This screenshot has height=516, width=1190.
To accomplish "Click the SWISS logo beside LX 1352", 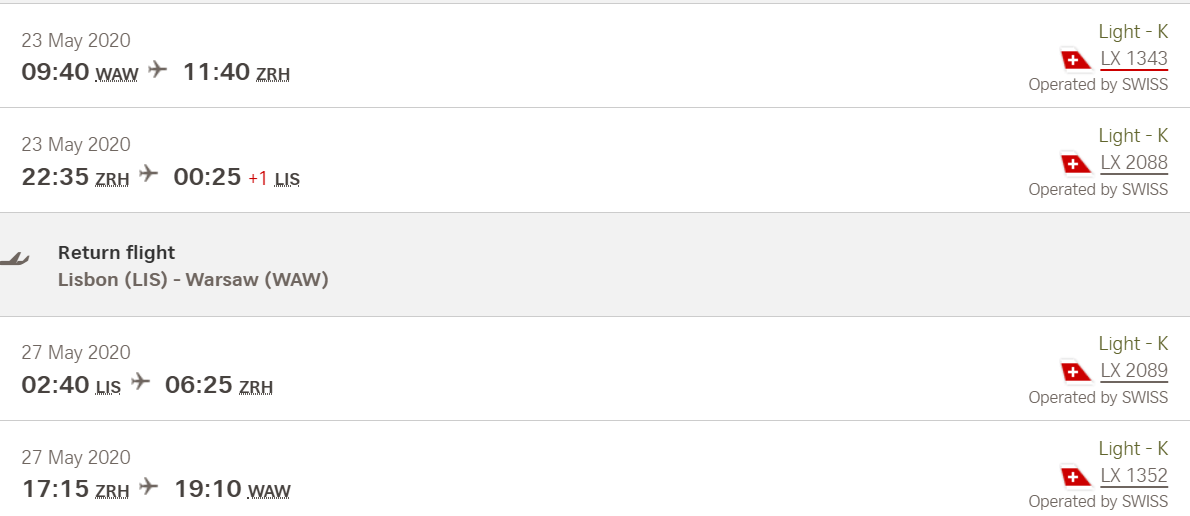I will (x=1076, y=476).
